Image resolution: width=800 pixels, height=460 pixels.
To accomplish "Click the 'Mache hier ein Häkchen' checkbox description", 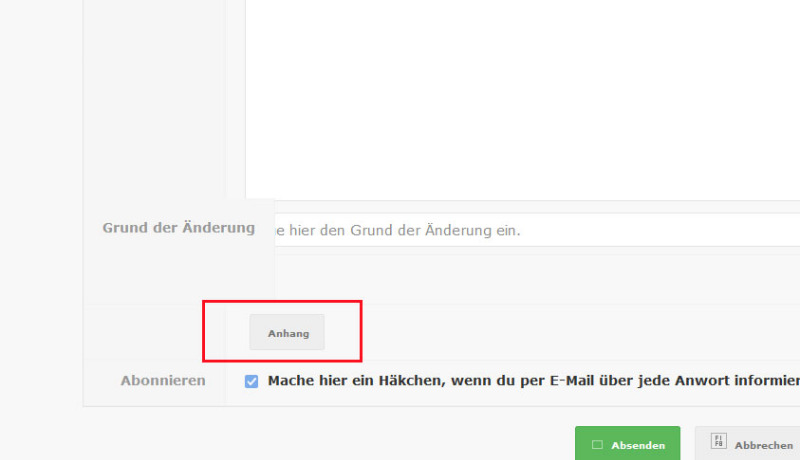I will [534, 380].
